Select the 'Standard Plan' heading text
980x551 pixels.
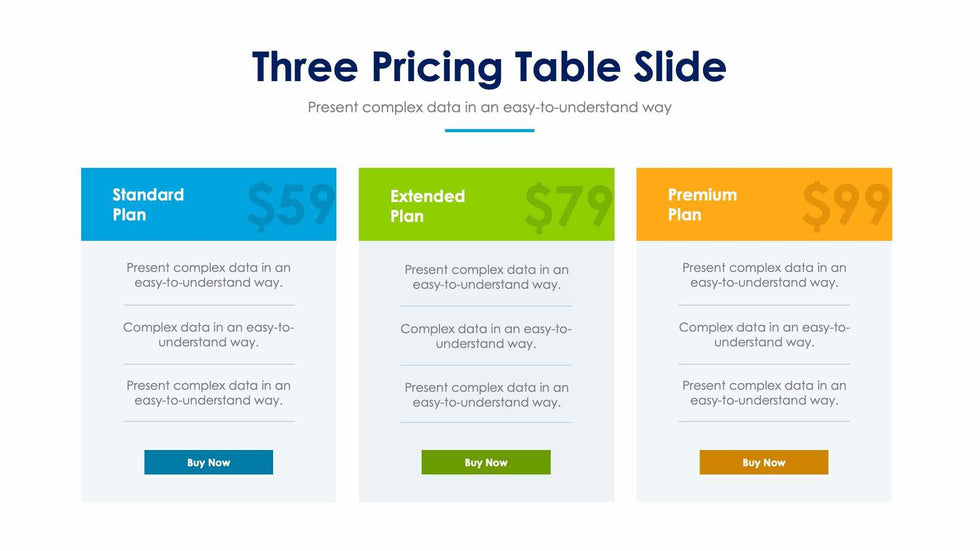click(148, 204)
